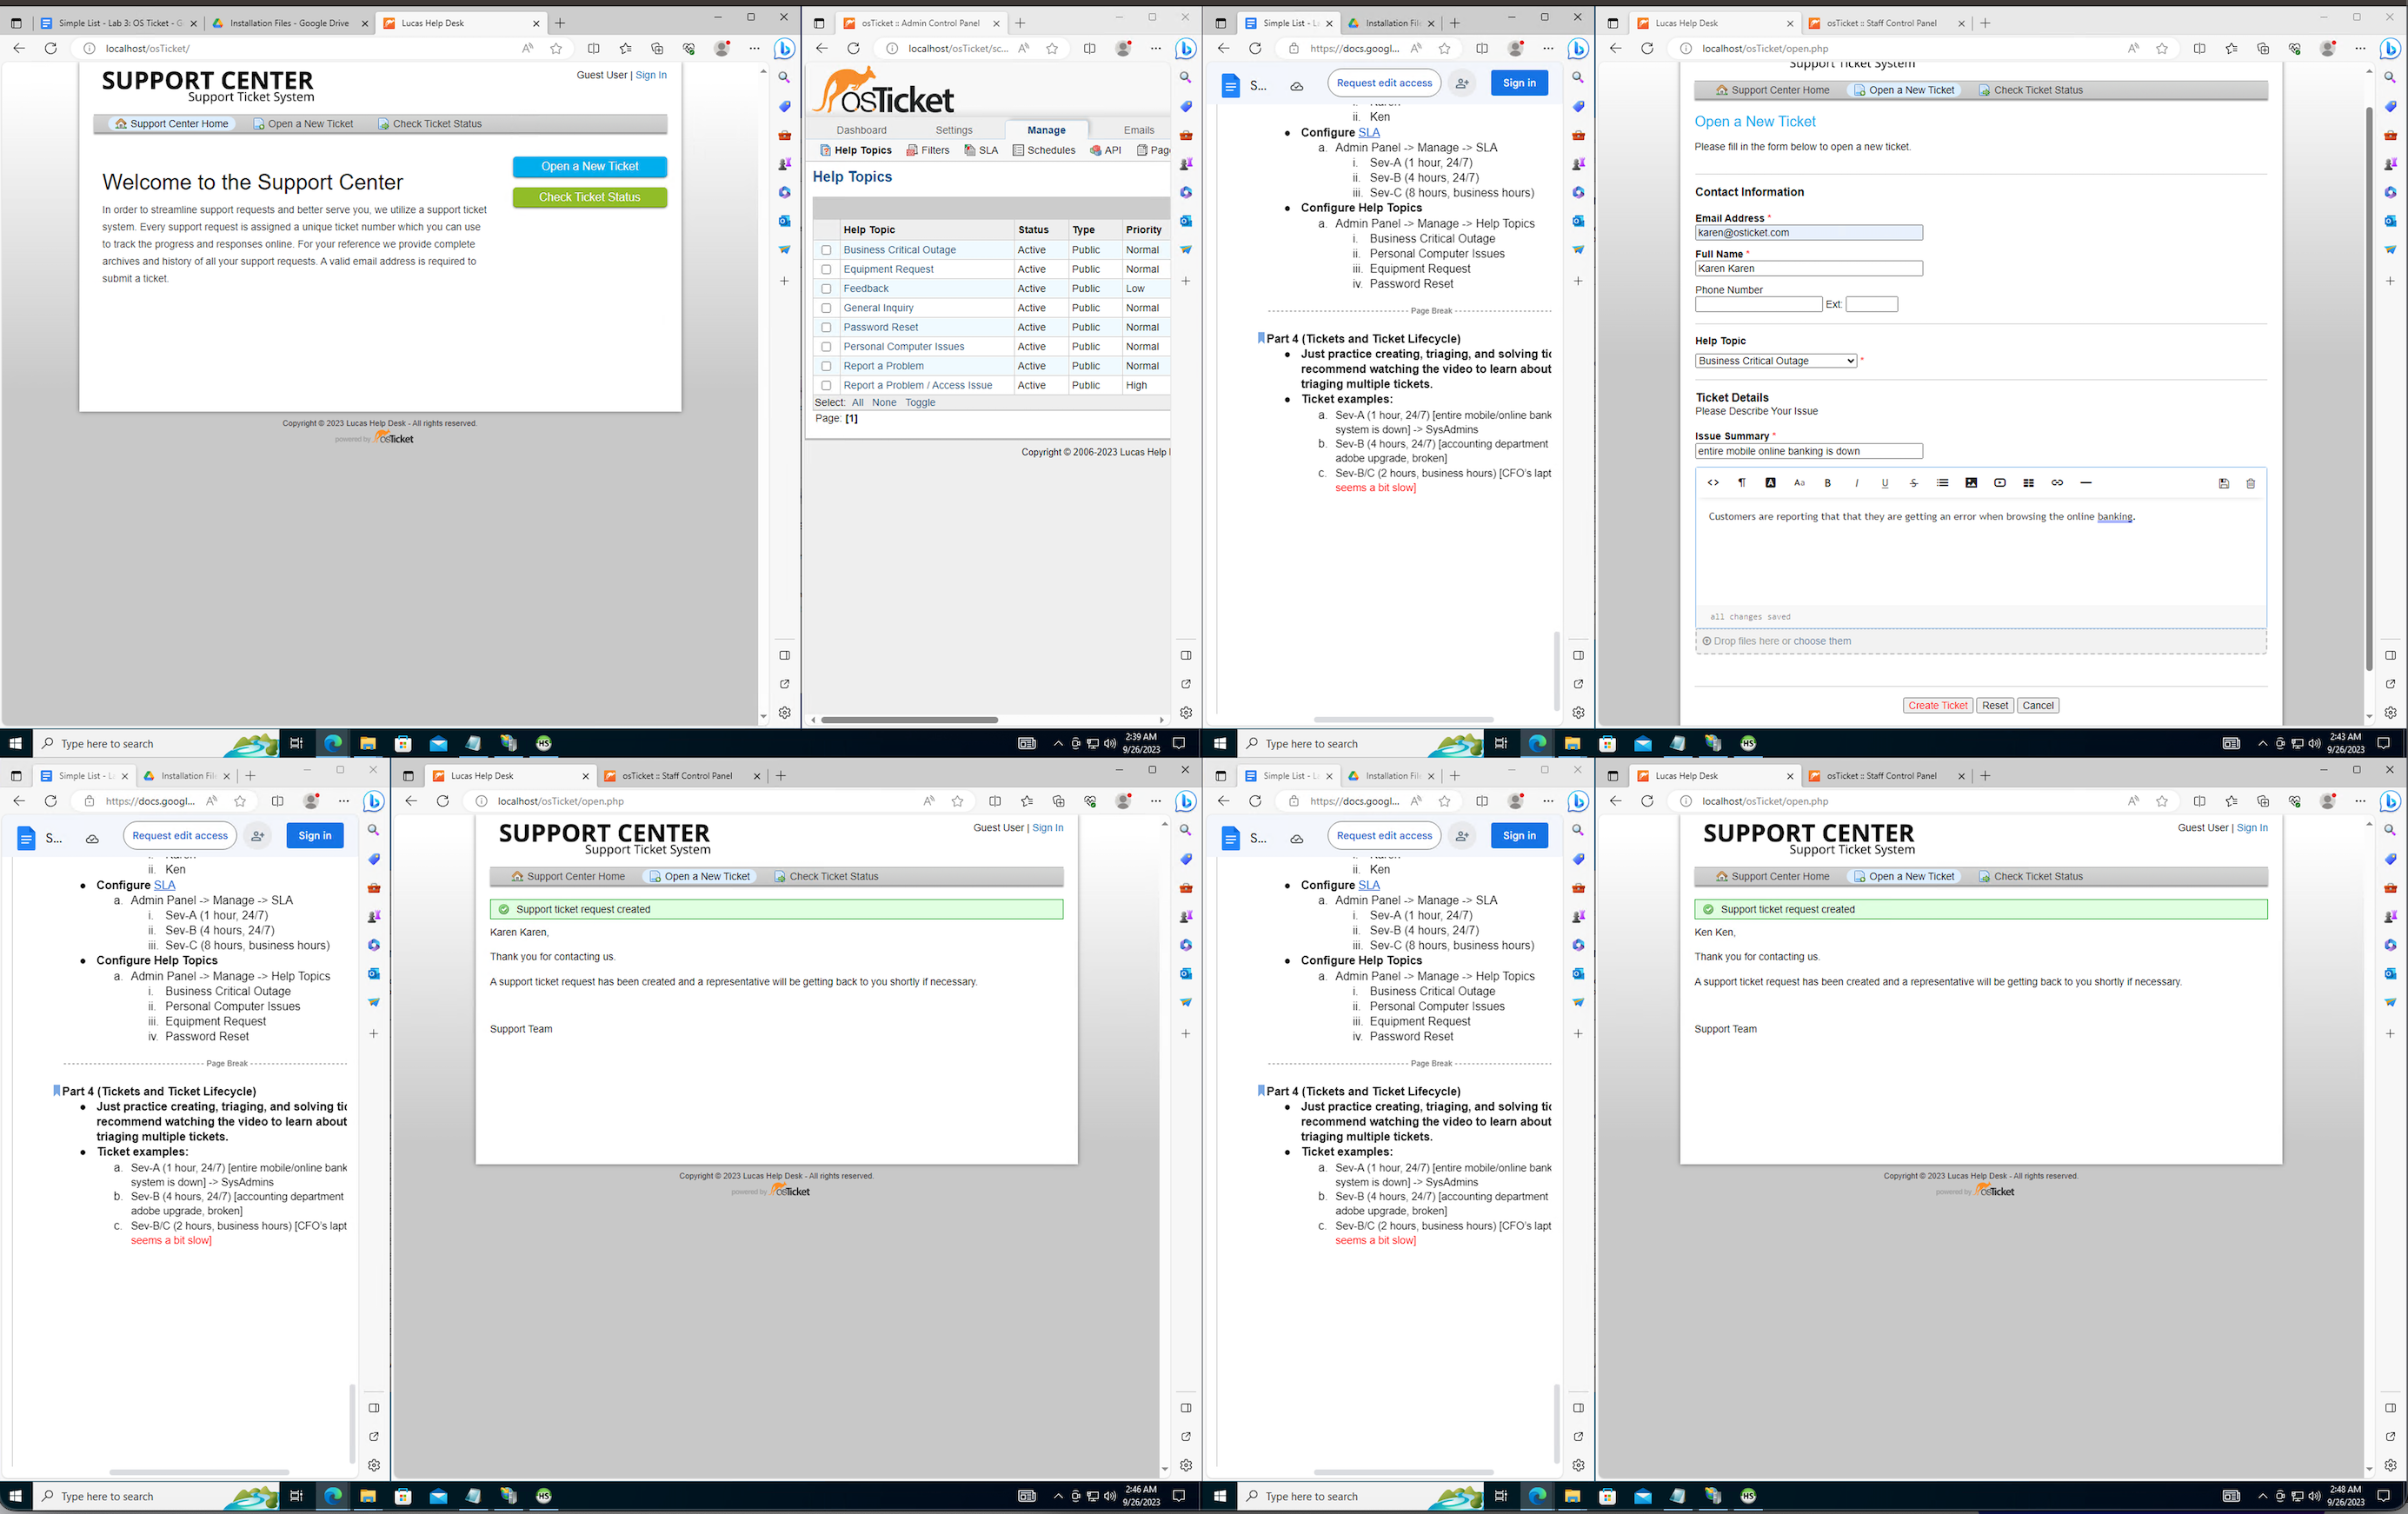
Task: Click the Create Ticket button
Action: (1937, 705)
